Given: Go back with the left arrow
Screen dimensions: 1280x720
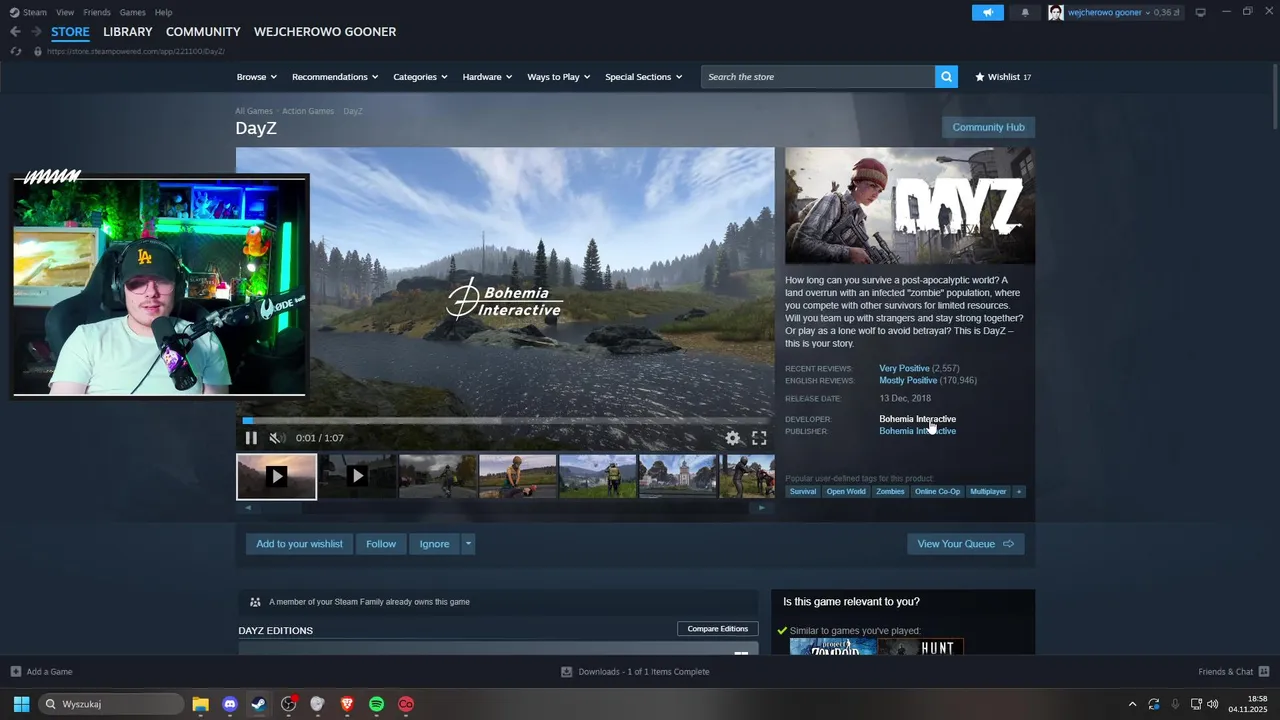Looking at the screenshot, I should pyautogui.click(x=15, y=32).
